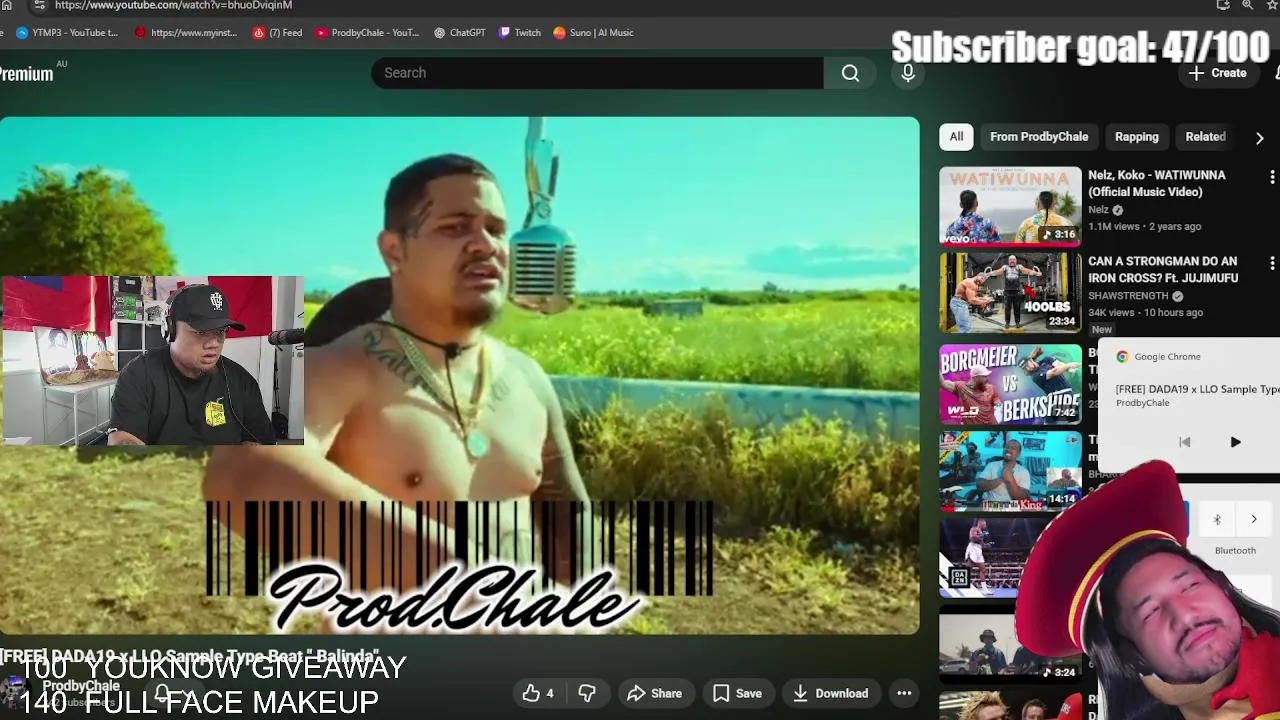The image size is (1280, 720).
Task: Expand Bluetooth options chevron in quick settings
Action: tap(1253, 520)
